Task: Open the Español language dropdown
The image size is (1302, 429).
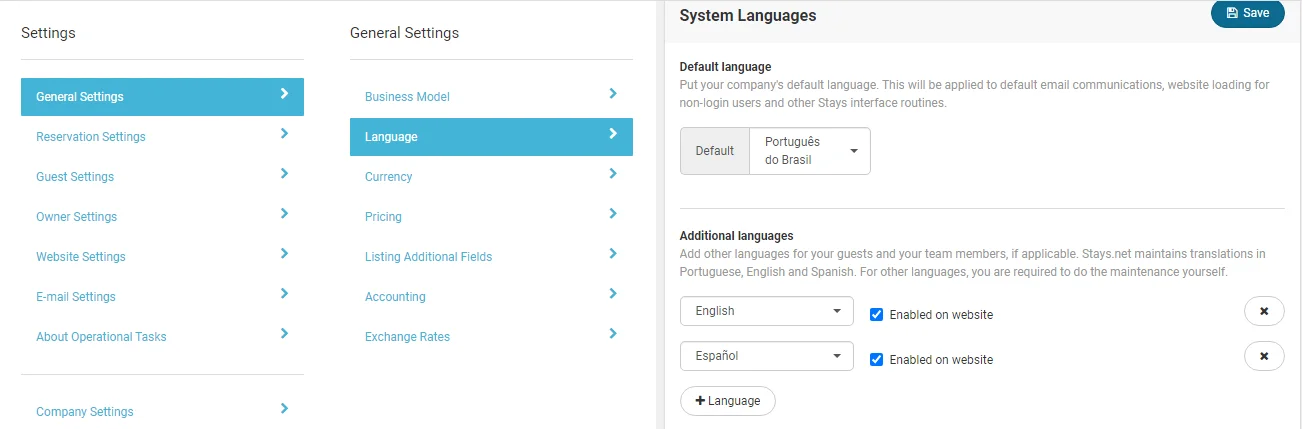Action: click(766, 356)
